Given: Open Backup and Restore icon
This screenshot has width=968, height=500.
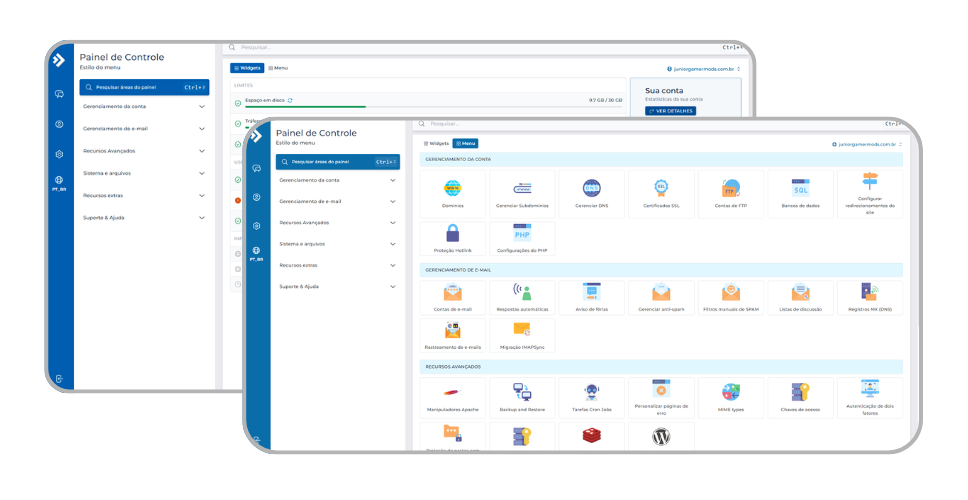Looking at the screenshot, I should 522,393.
